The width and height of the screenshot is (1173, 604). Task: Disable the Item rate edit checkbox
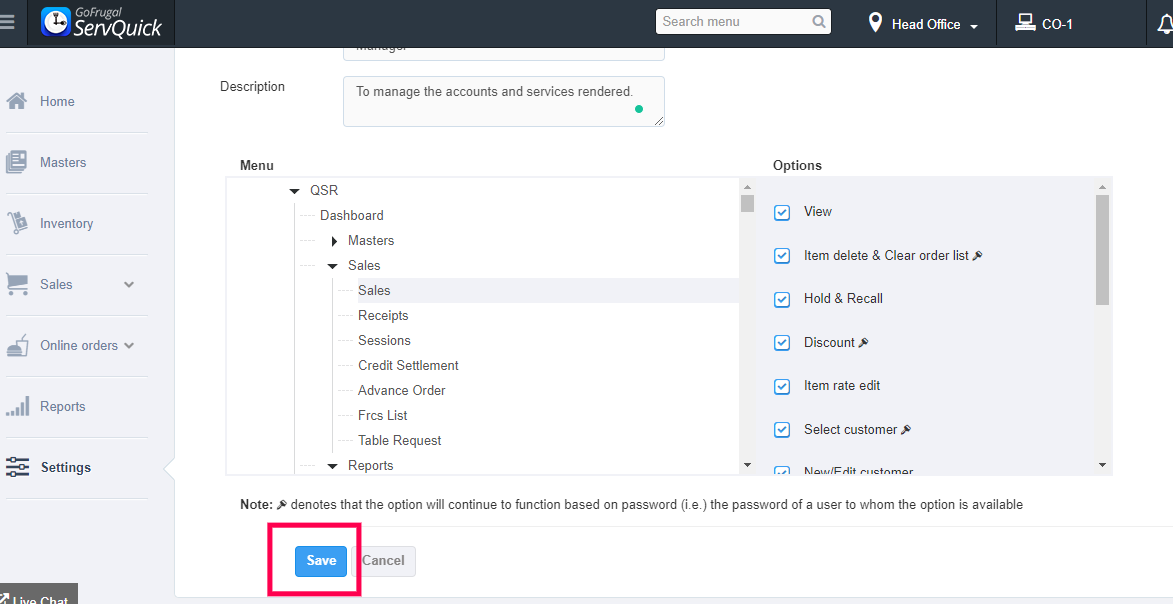coord(782,386)
